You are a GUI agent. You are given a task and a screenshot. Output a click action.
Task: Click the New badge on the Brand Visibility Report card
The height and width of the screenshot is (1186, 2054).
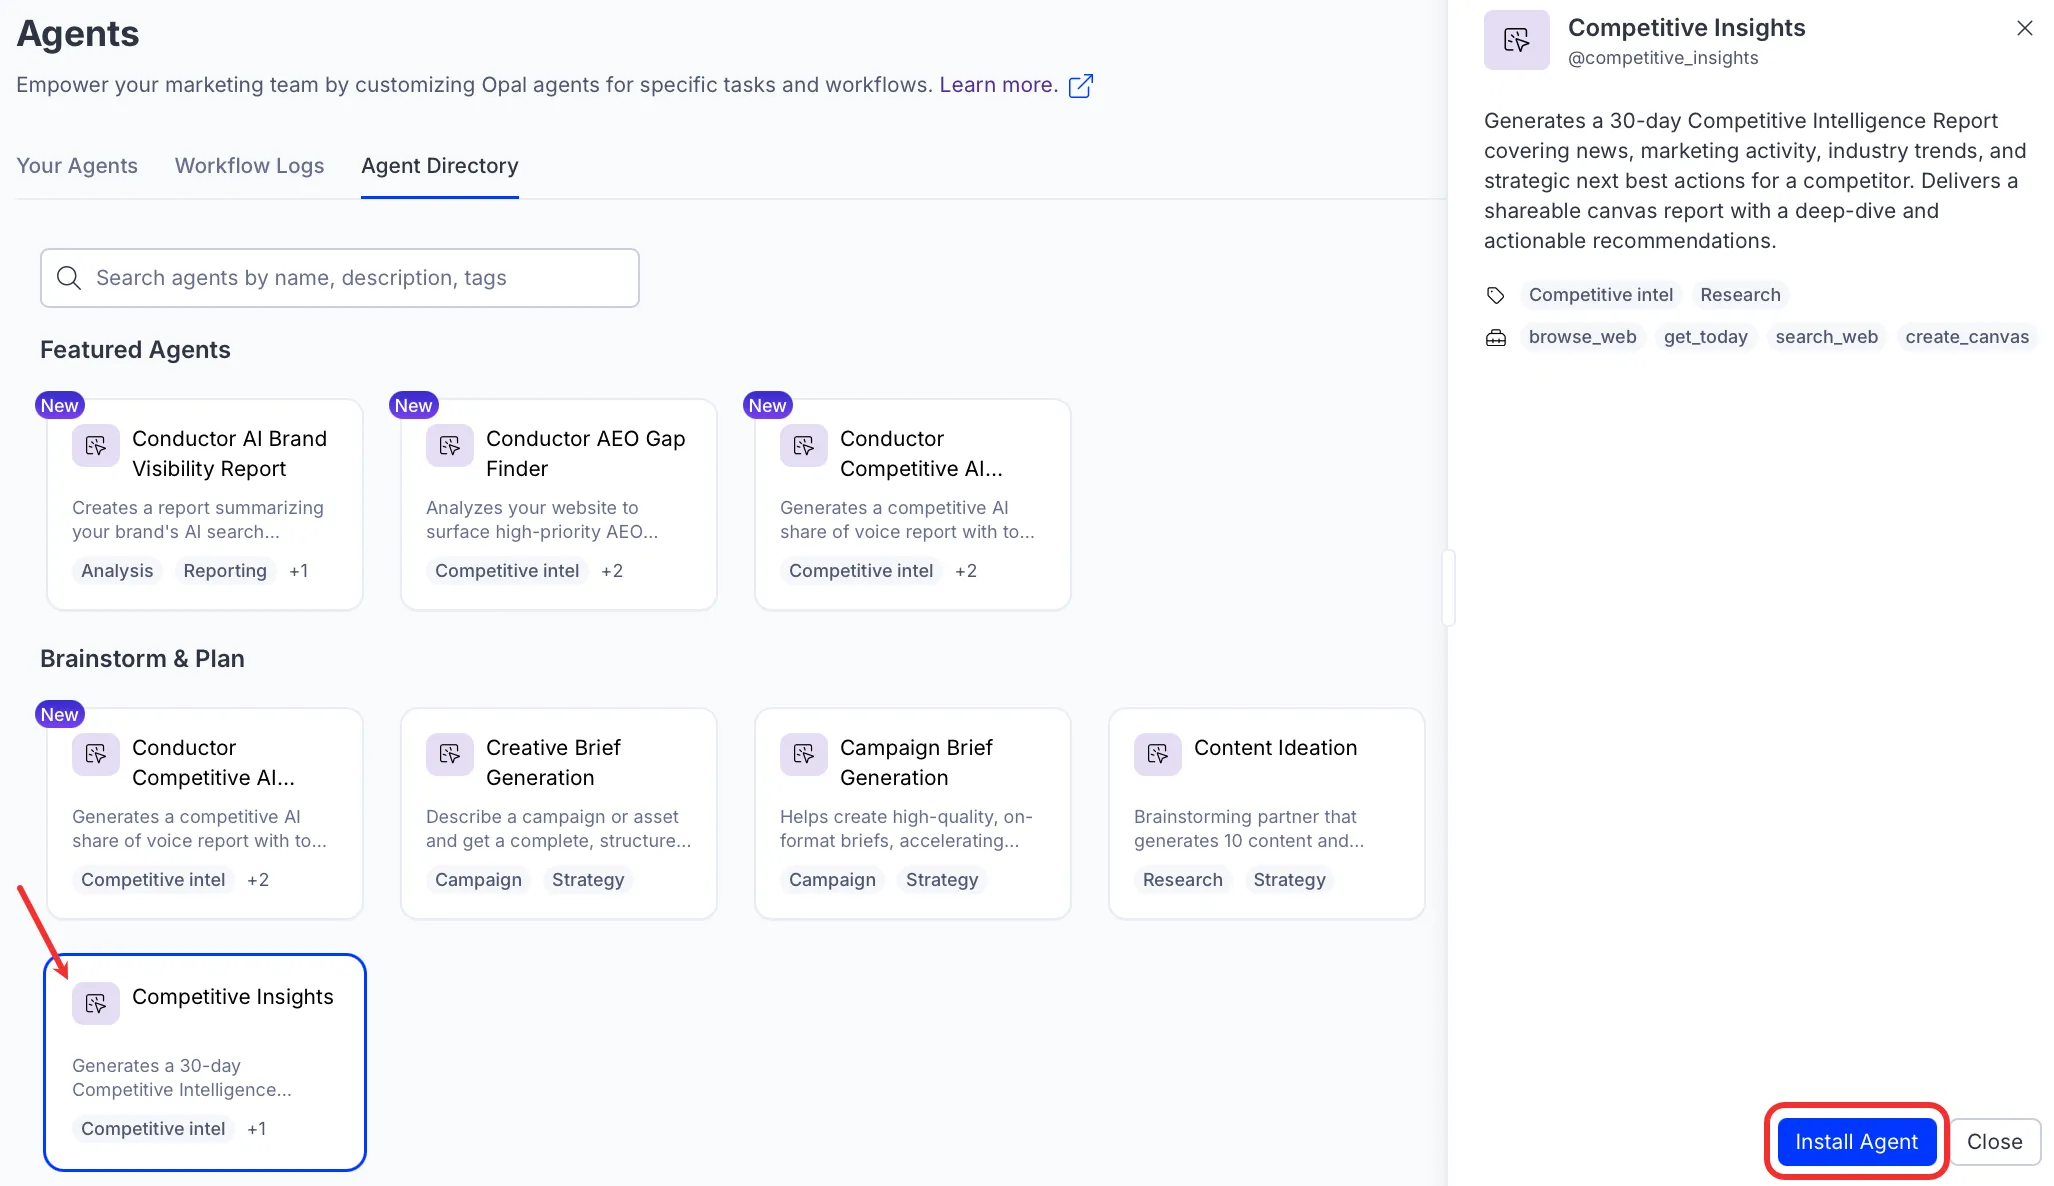point(59,405)
